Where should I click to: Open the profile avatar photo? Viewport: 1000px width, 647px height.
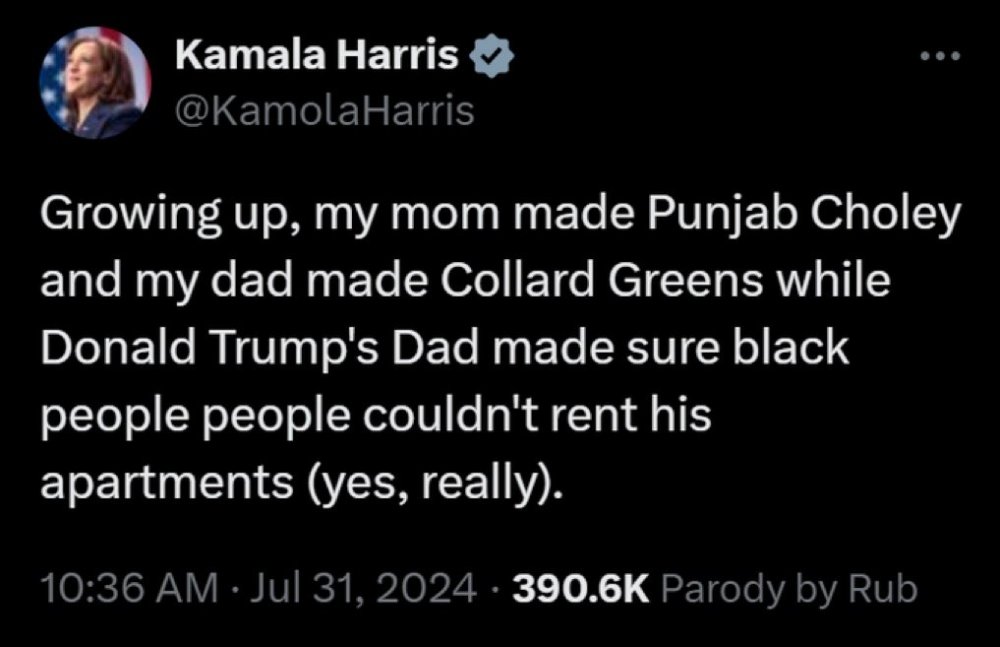tap(91, 83)
